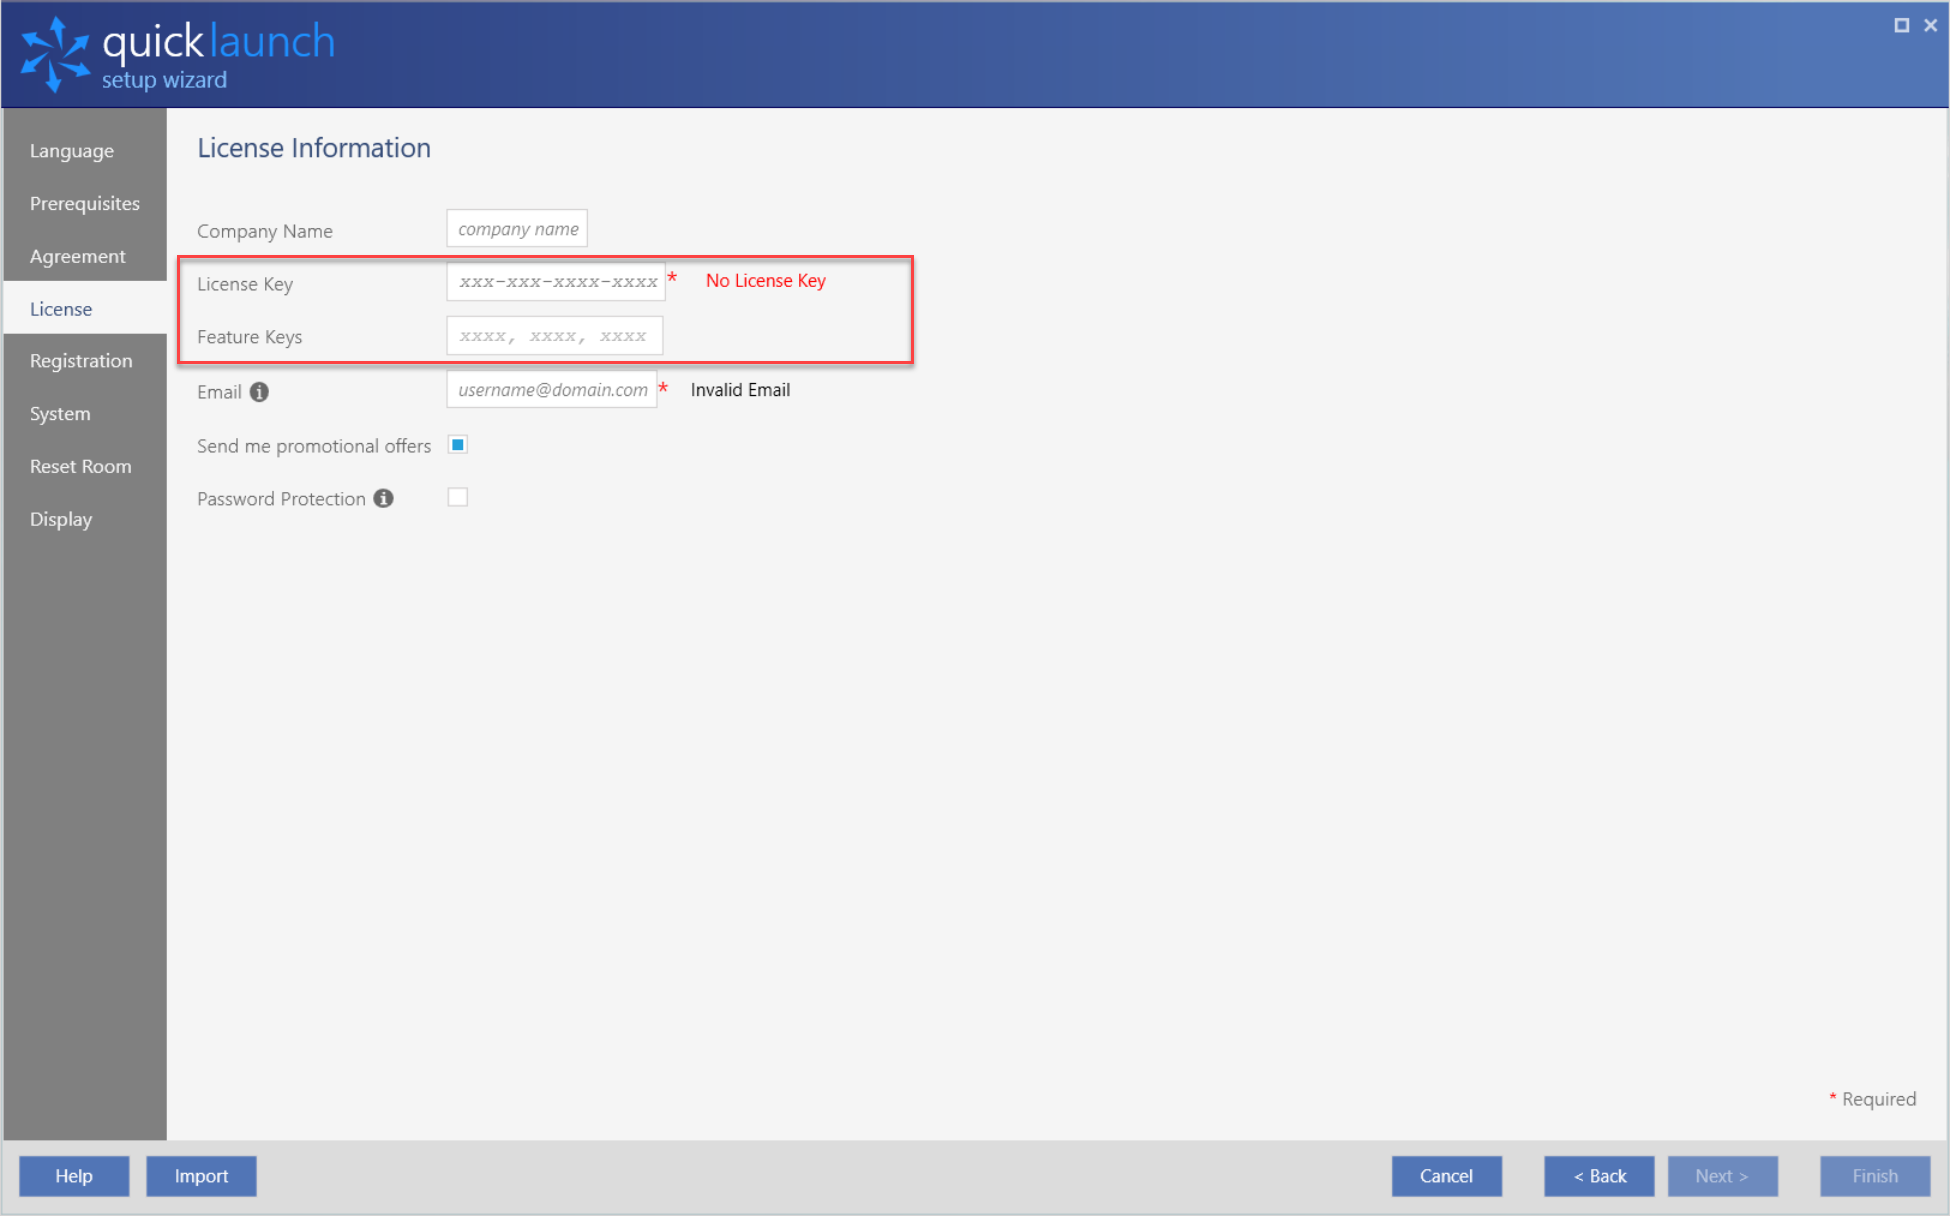Go back to the previous step
Image resolution: width=1950 pixels, height=1216 pixels.
[x=1598, y=1176]
